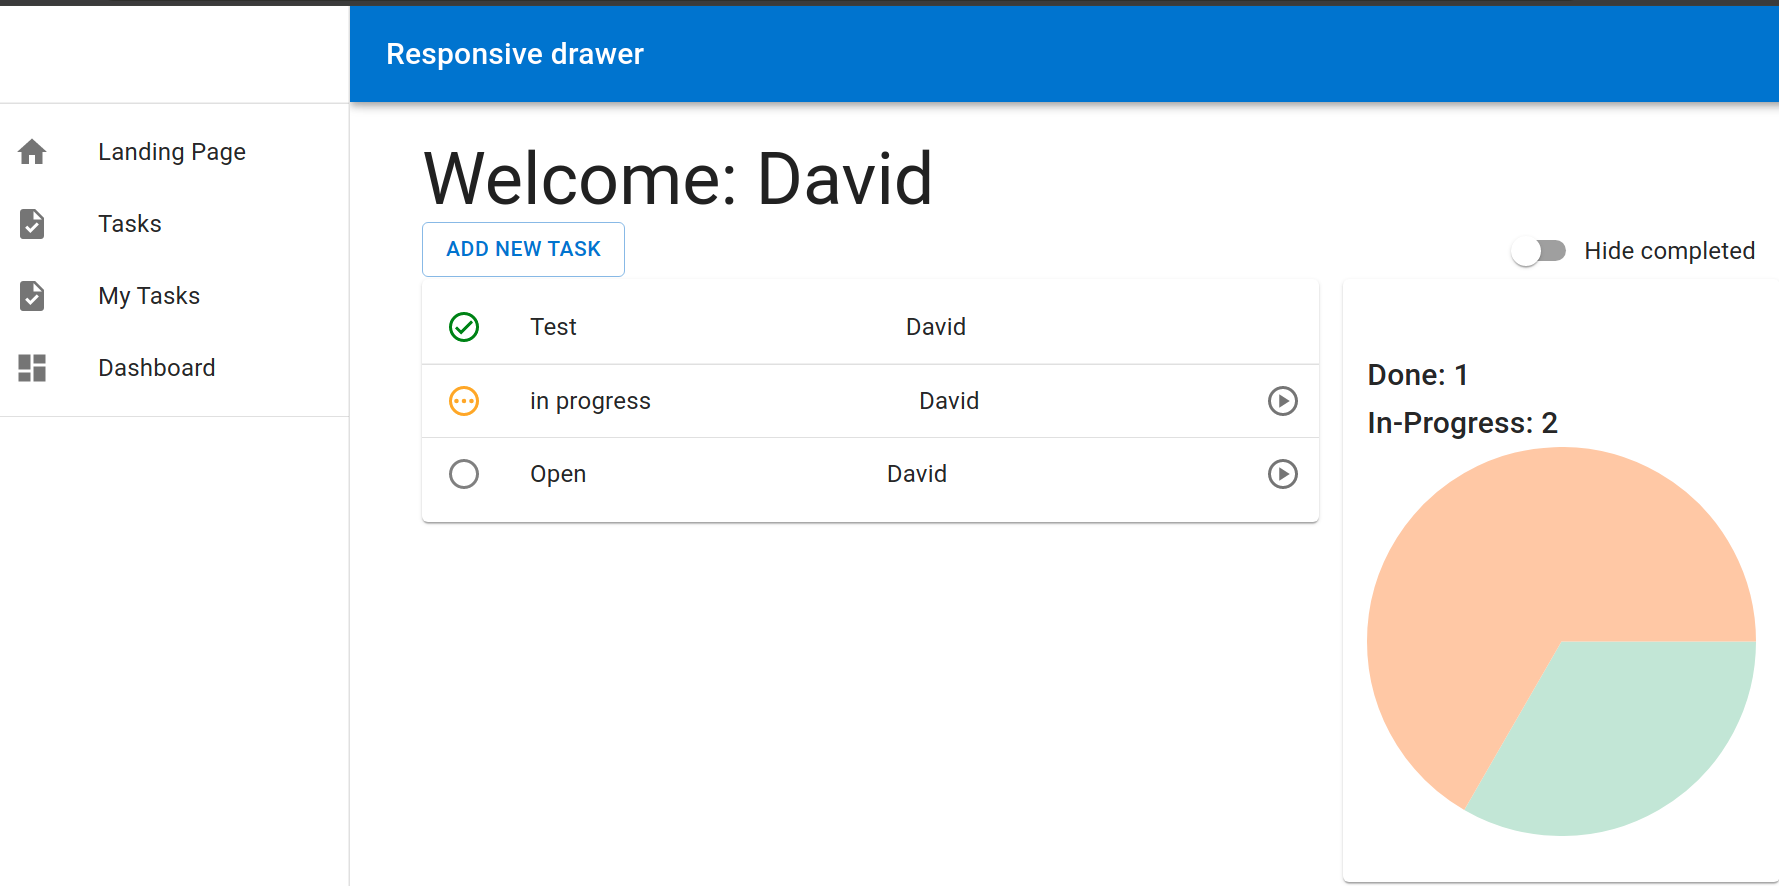Click David assignee on Open row
1779x886 pixels.
tap(917, 474)
